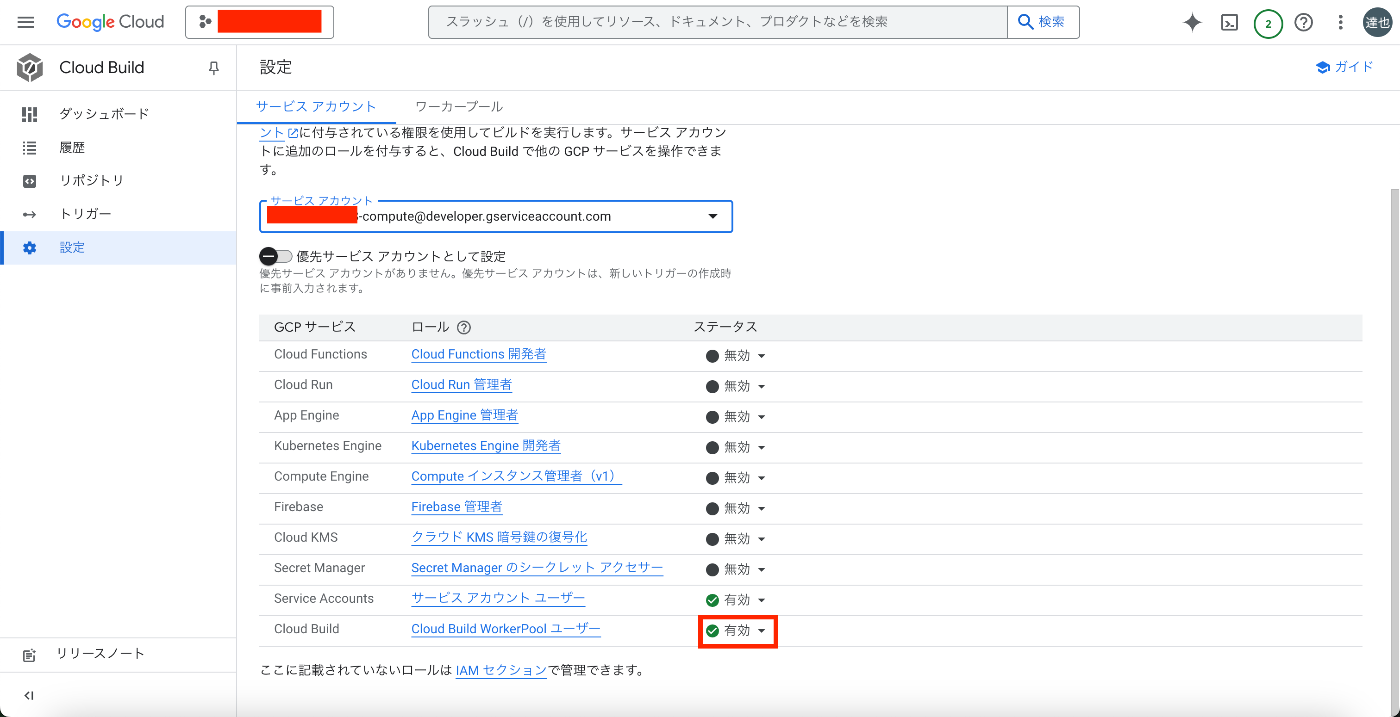Open the help question mark icon
Image resolution: width=1400 pixels, height=717 pixels.
coord(1304,23)
